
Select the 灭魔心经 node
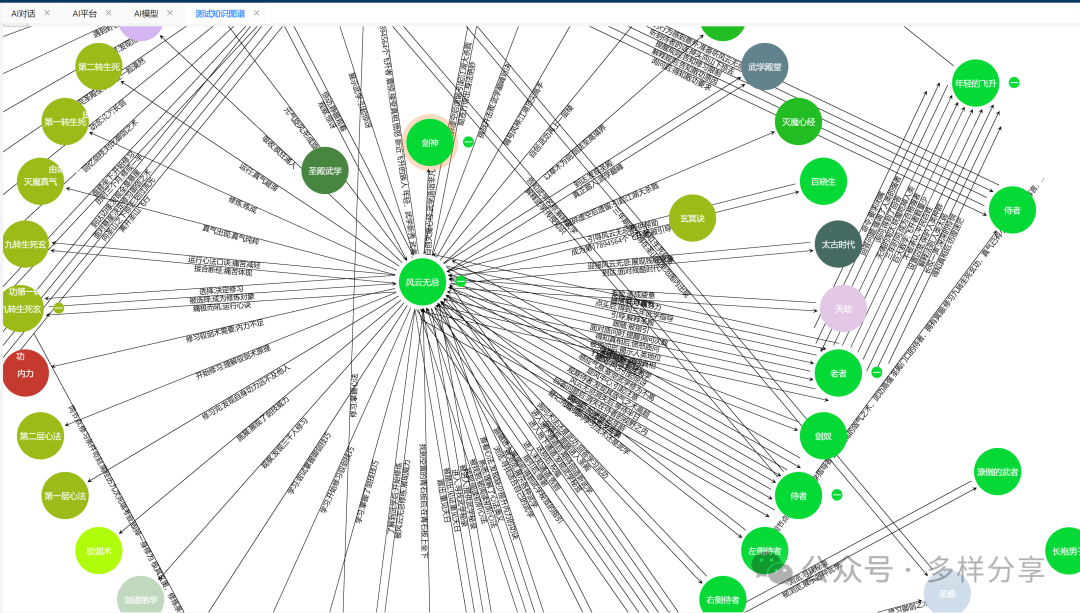[798, 121]
